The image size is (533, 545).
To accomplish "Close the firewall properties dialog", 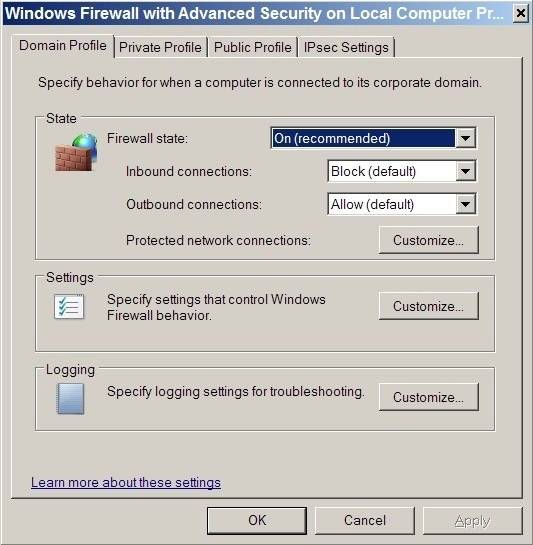I will click(x=520, y=14).
